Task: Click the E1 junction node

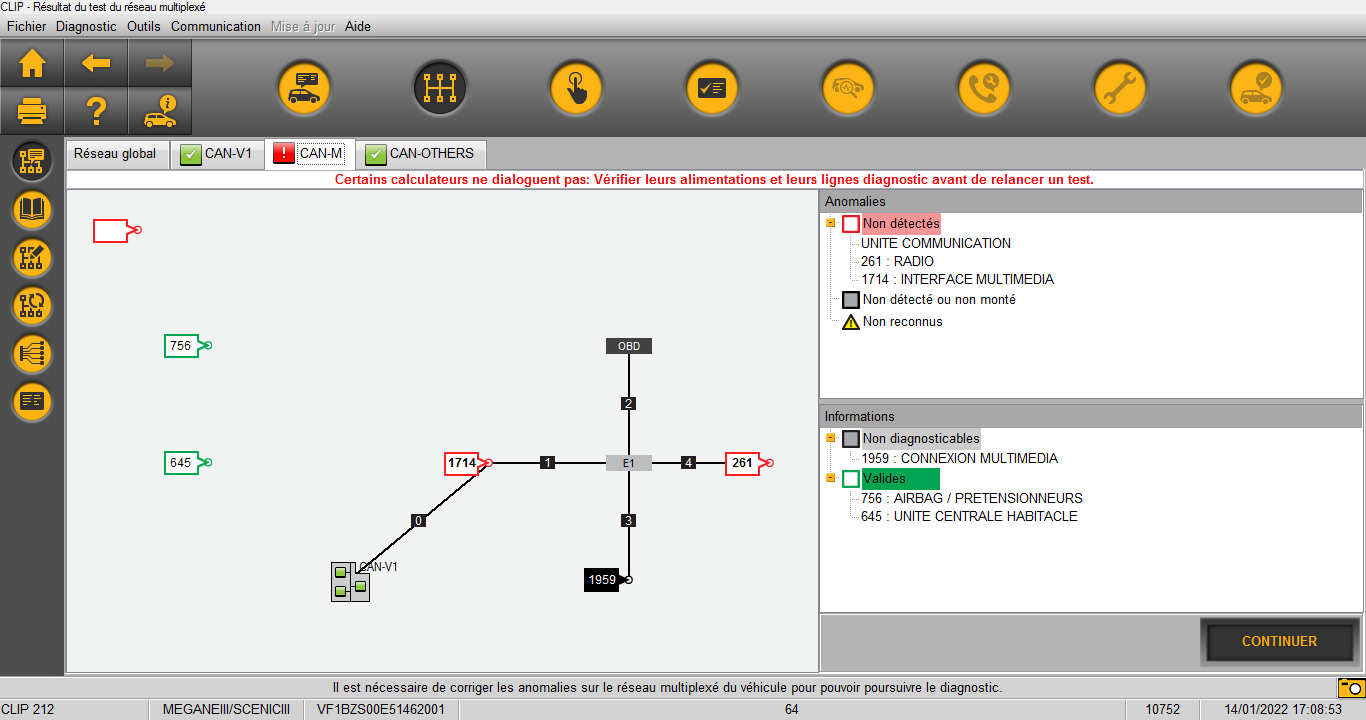Action: tap(629, 463)
